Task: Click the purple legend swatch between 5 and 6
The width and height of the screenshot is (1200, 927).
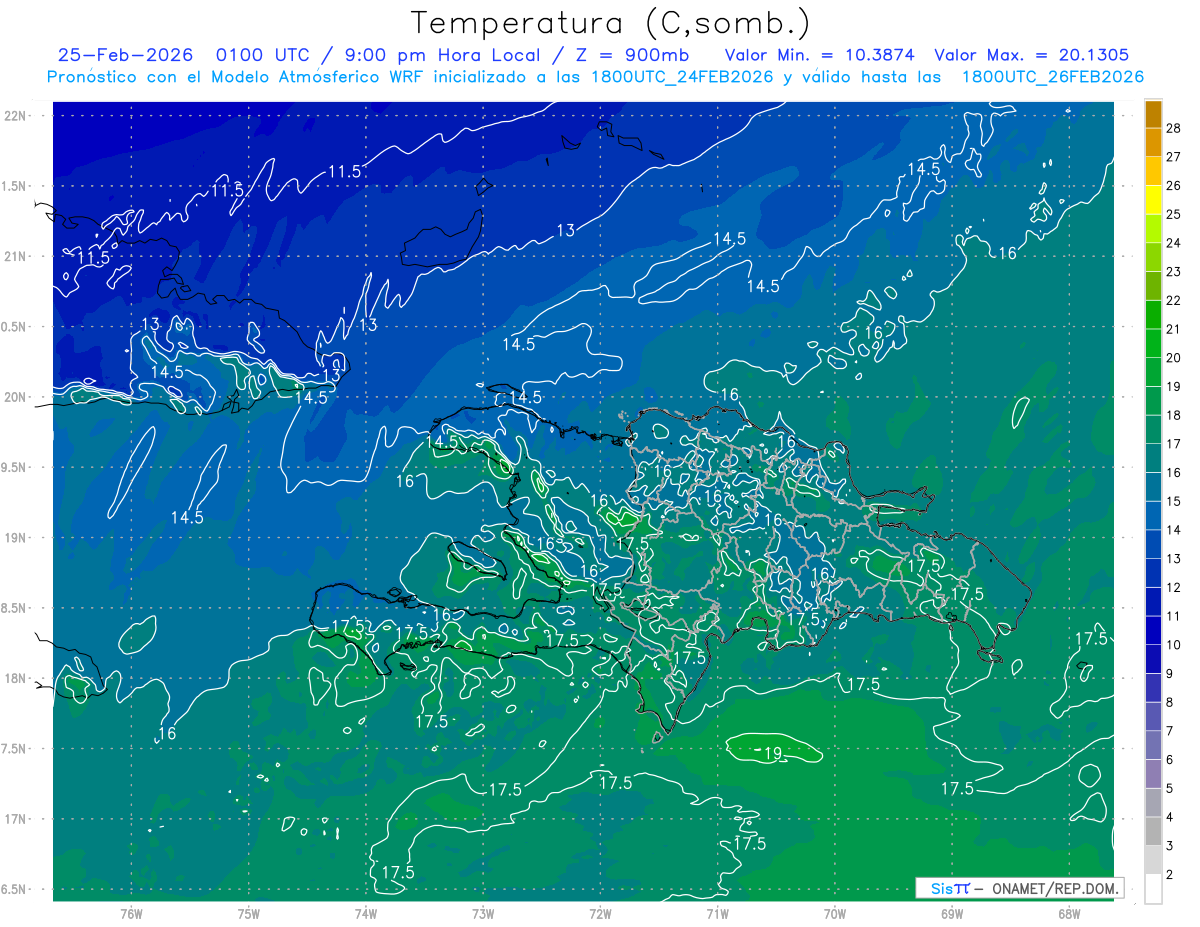Action: click(x=1154, y=774)
